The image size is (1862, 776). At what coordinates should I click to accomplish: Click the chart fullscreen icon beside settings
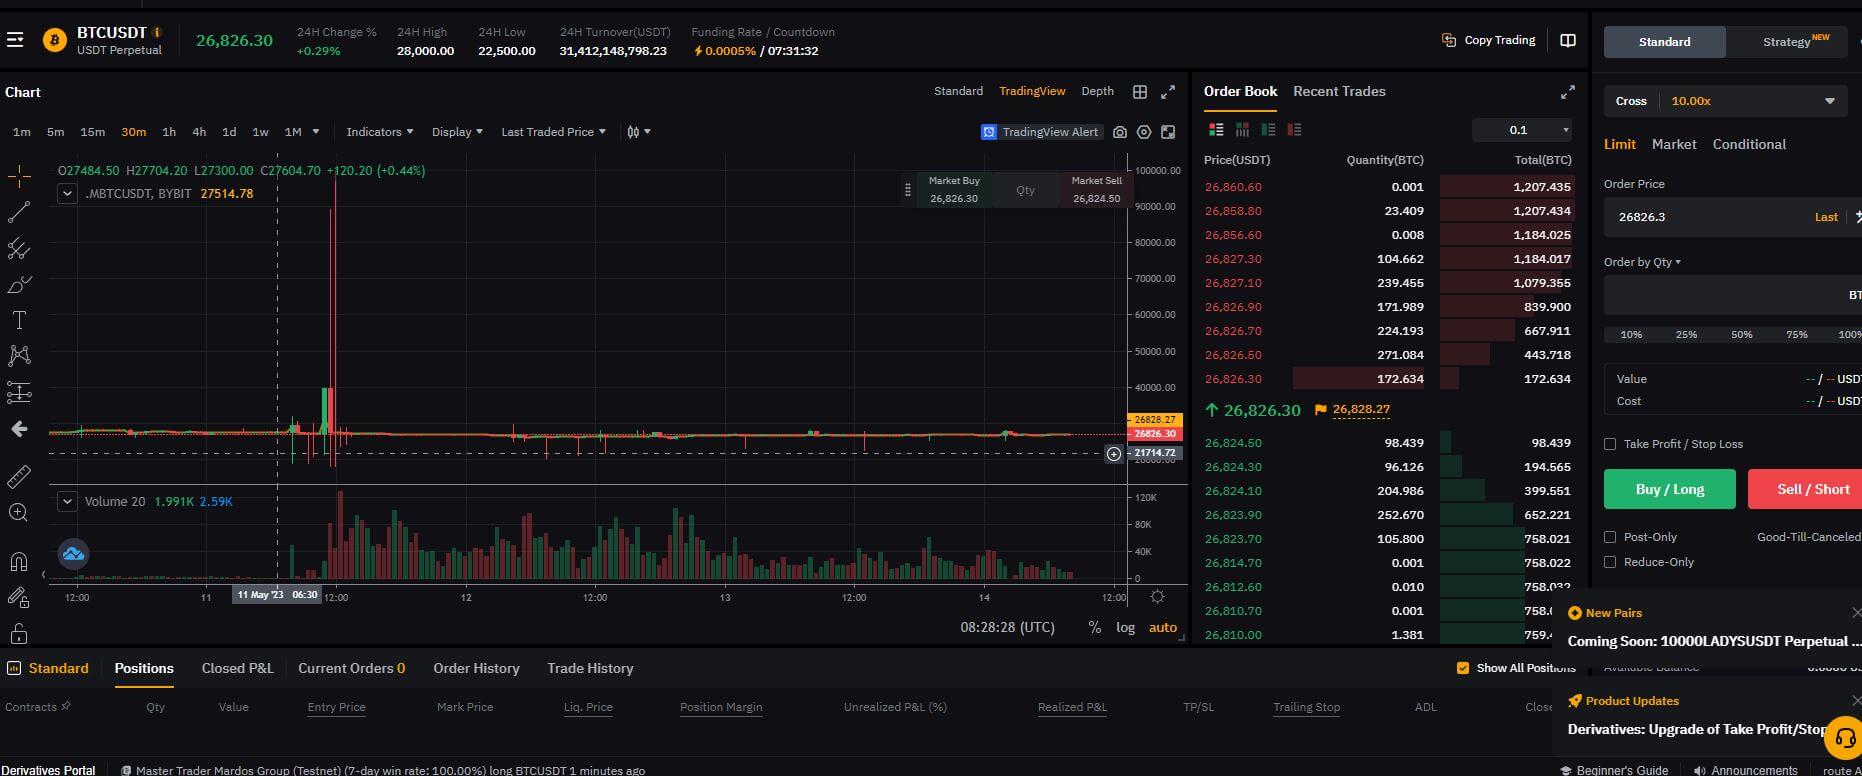1168,132
